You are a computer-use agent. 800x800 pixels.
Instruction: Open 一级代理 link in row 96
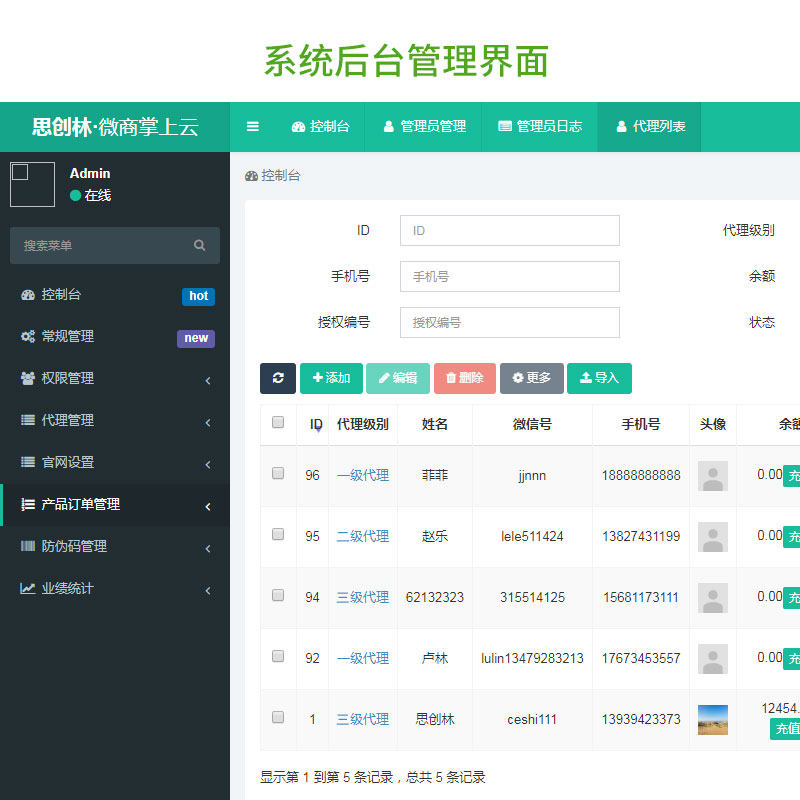[x=363, y=476]
